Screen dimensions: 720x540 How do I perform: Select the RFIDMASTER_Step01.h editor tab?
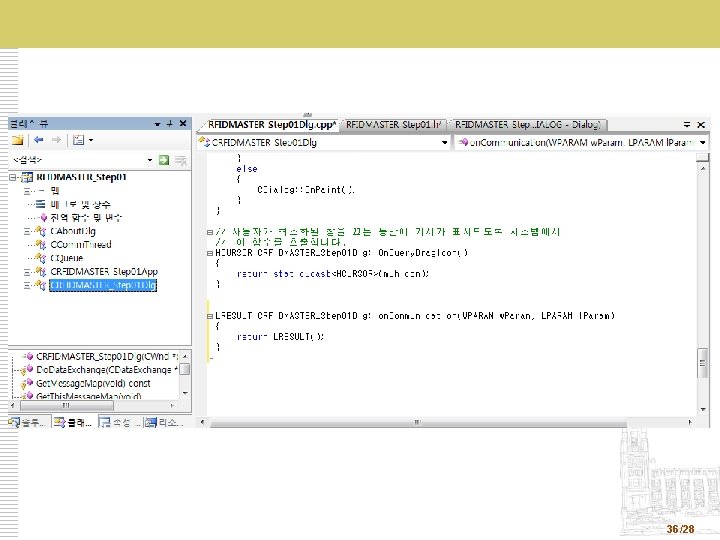(393, 124)
